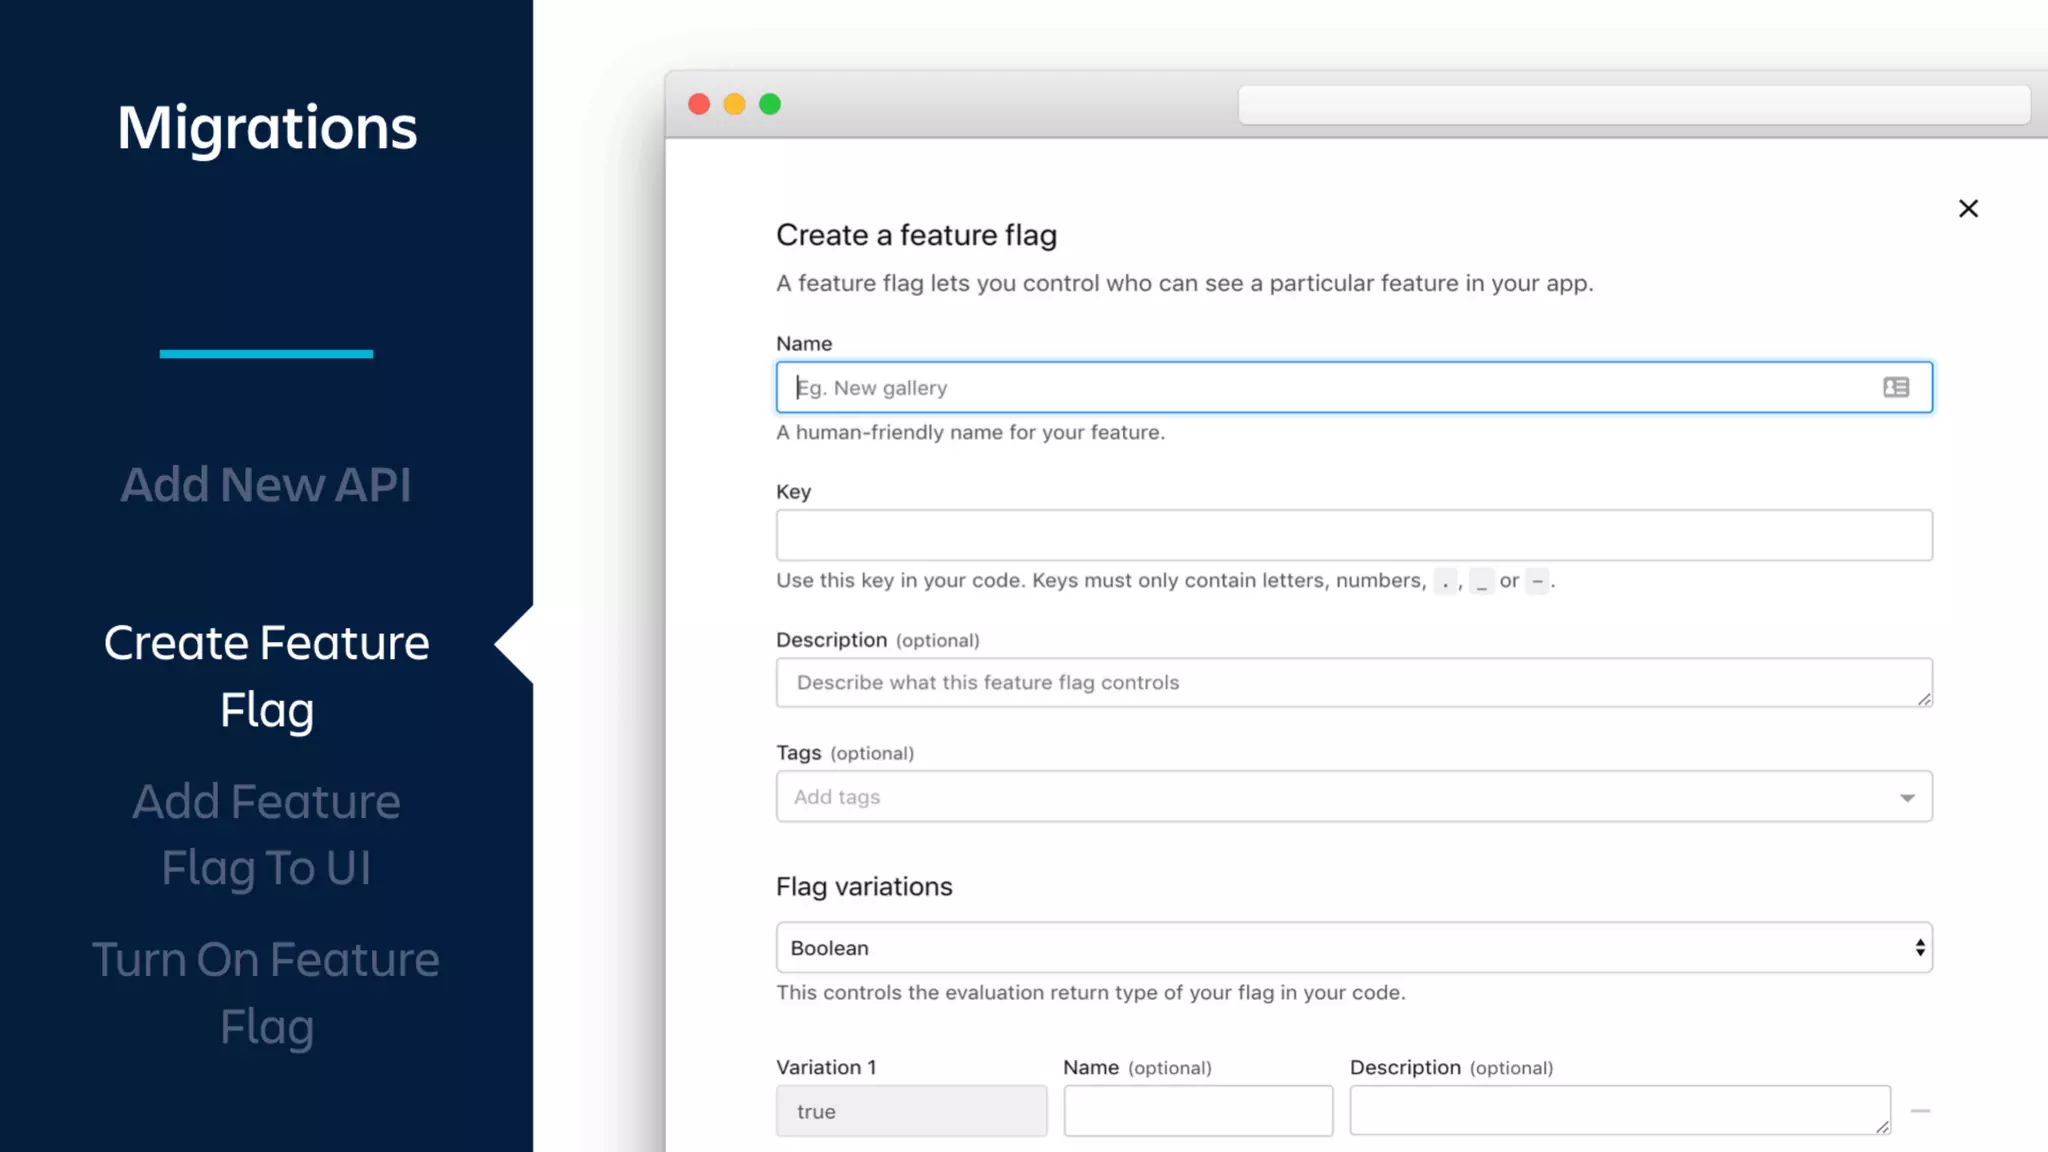Click the Description textarea
This screenshot has width=2048, height=1152.
1354,682
